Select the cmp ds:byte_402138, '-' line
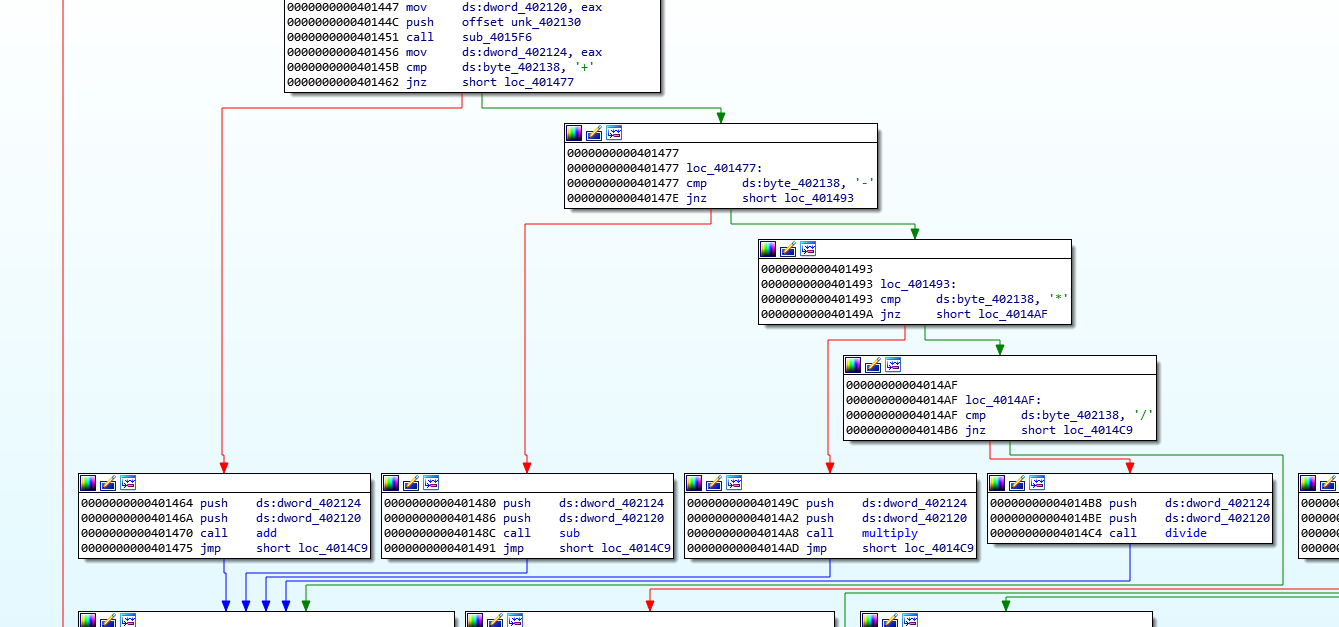 [720, 183]
